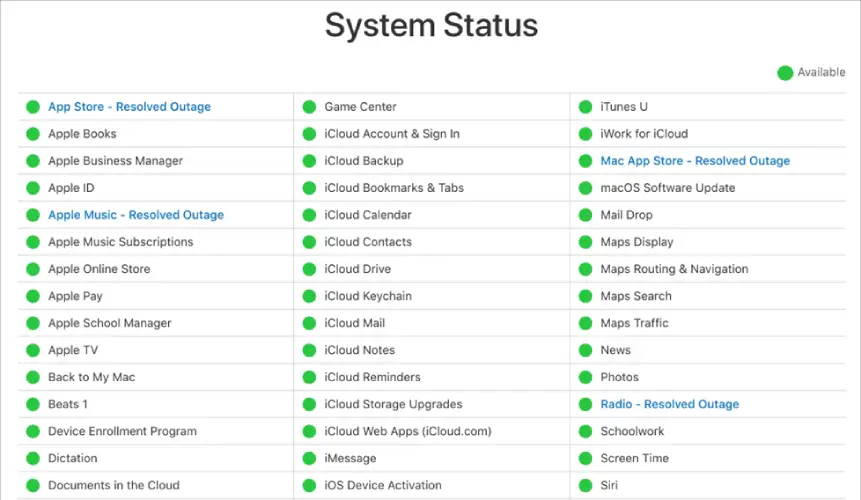Click green status dot beside iMessage
This screenshot has height=500, width=861.
point(309,458)
